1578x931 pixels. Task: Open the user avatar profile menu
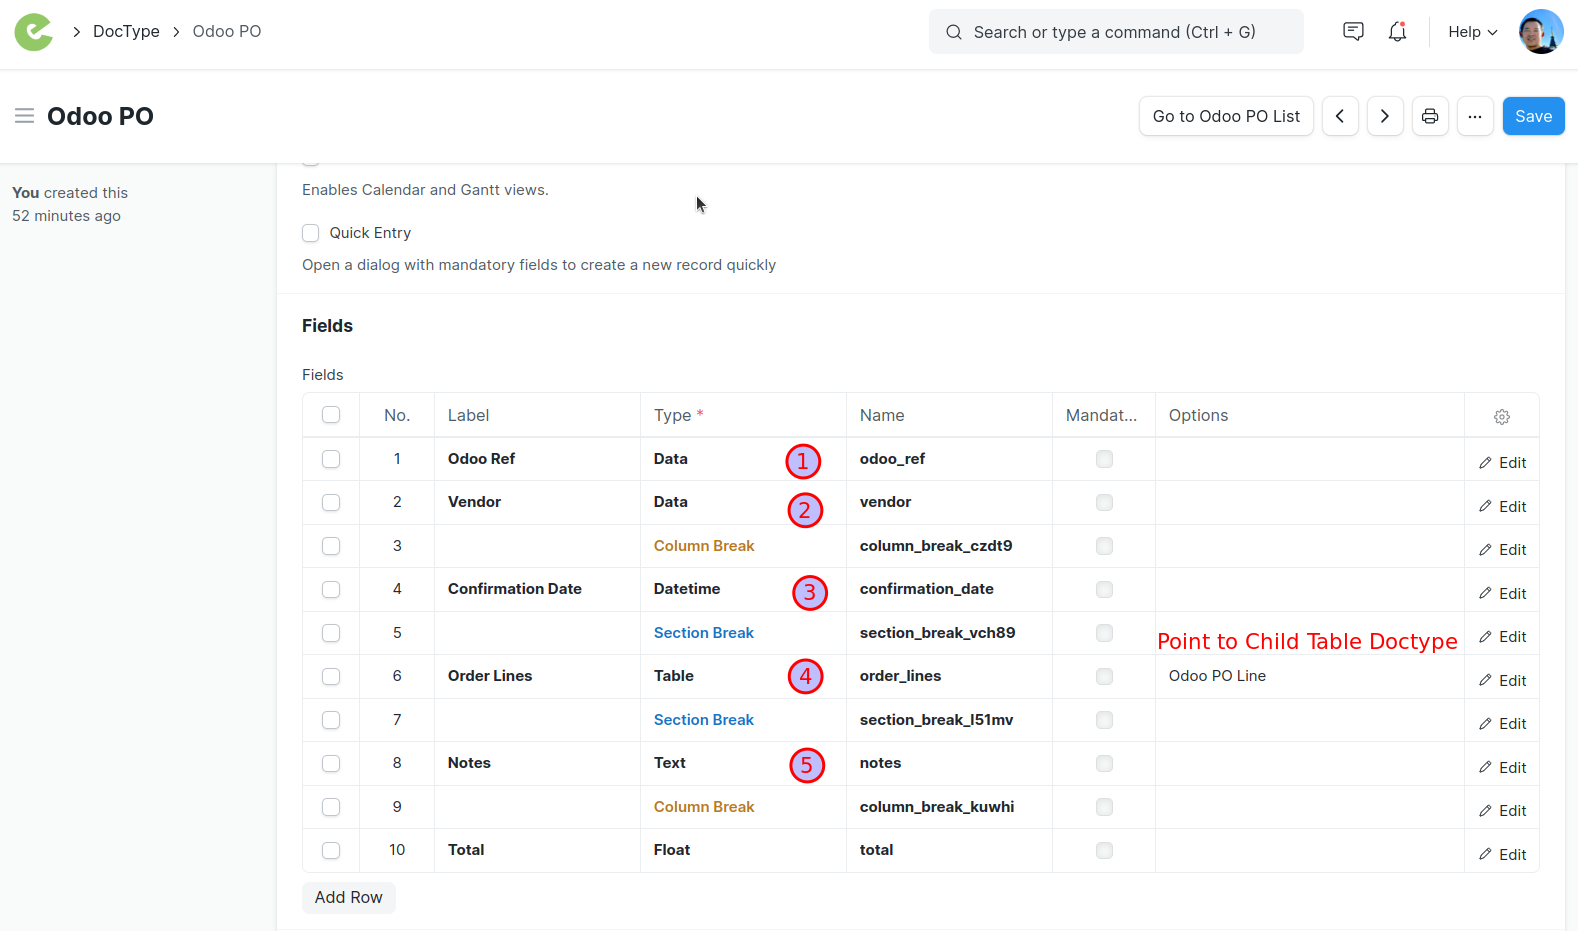click(x=1540, y=32)
